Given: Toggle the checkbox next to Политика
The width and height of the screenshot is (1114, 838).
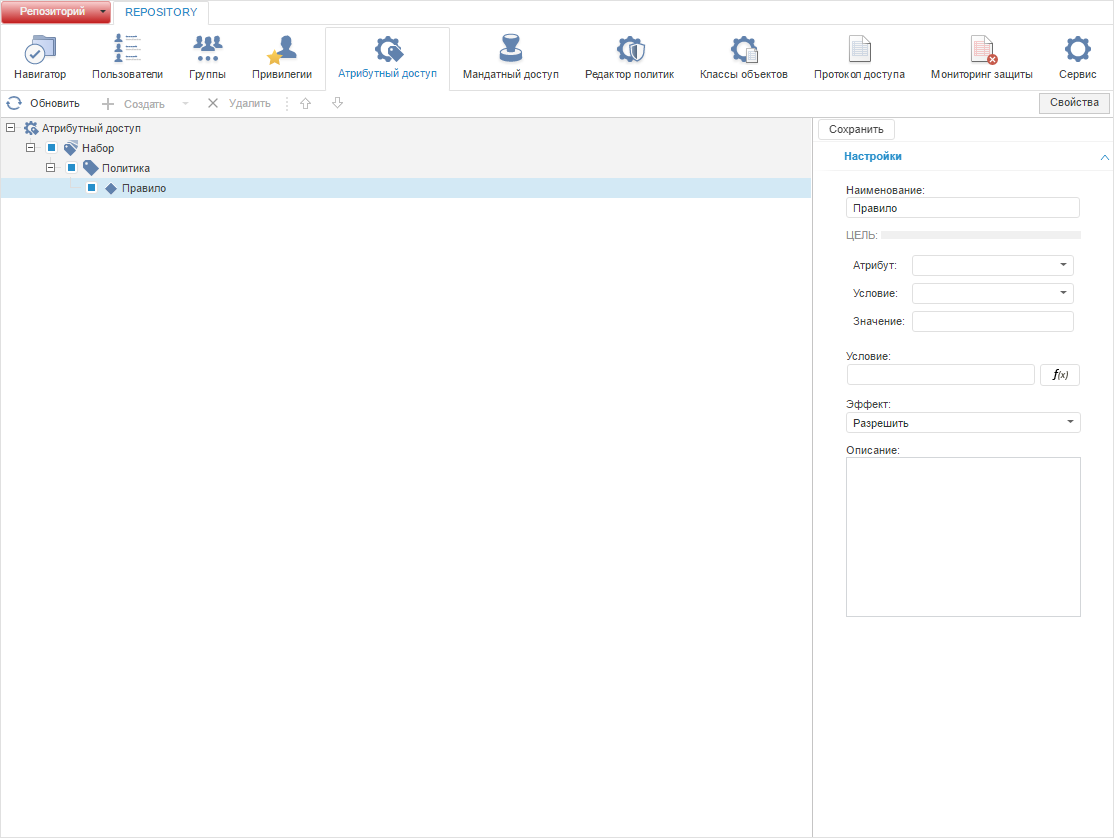Looking at the screenshot, I should tap(72, 168).
